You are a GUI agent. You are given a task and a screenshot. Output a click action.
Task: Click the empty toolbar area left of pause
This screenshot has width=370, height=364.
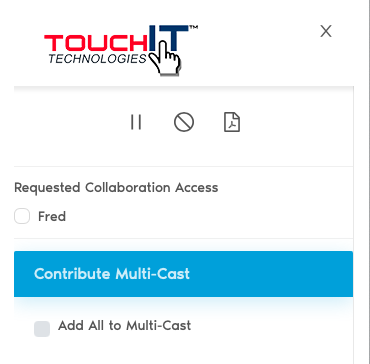click(x=70, y=122)
